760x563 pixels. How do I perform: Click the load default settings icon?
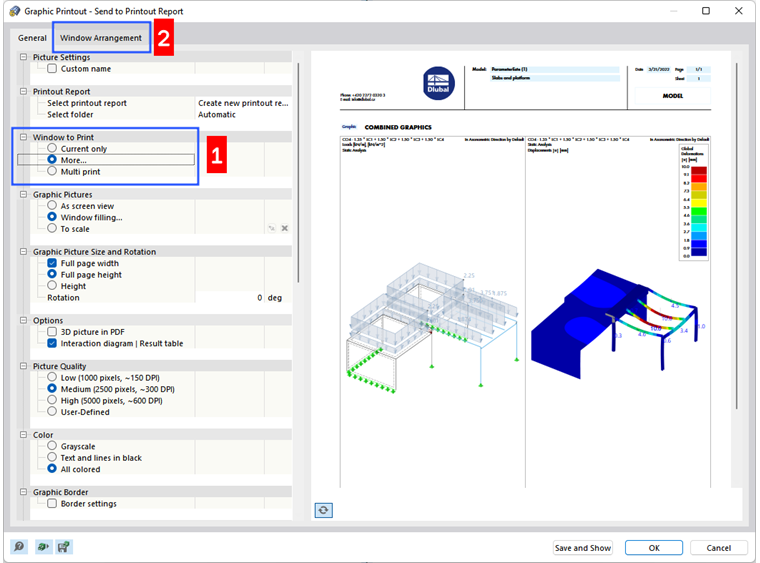click(x=43, y=547)
